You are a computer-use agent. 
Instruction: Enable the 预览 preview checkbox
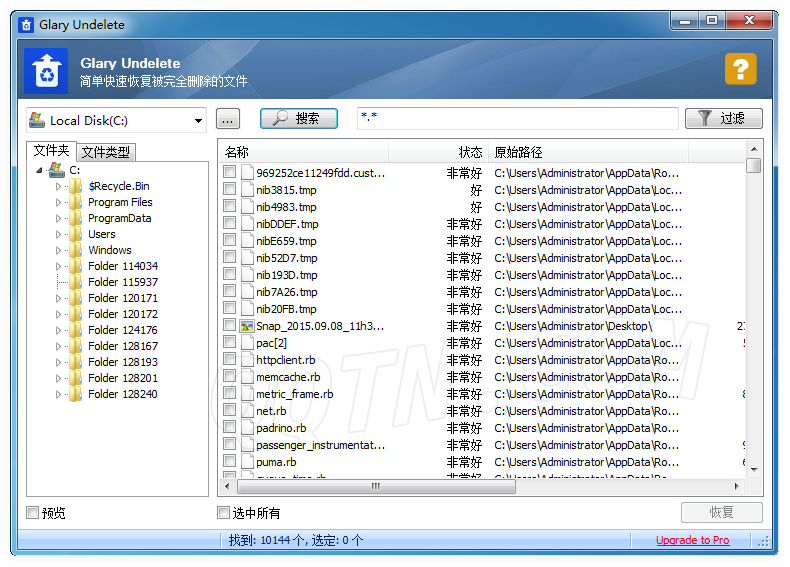click(33, 513)
